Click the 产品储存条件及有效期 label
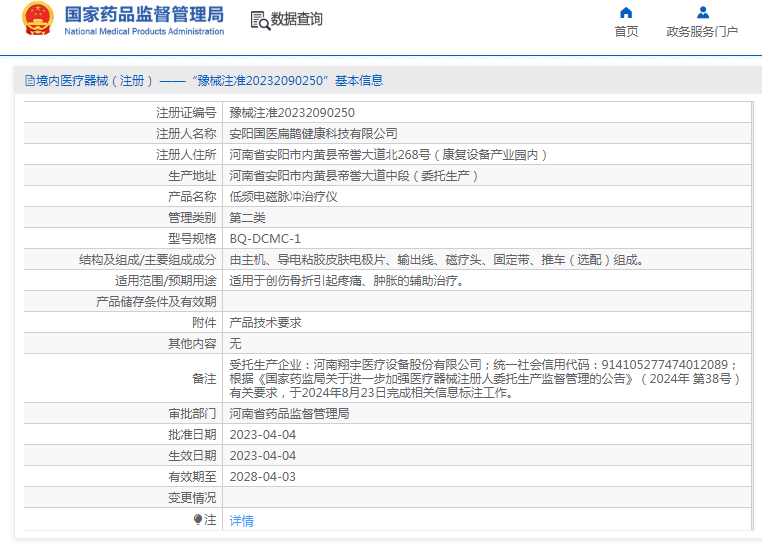Image resolution: width=762 pixels, height=550 pixels. 156,302
